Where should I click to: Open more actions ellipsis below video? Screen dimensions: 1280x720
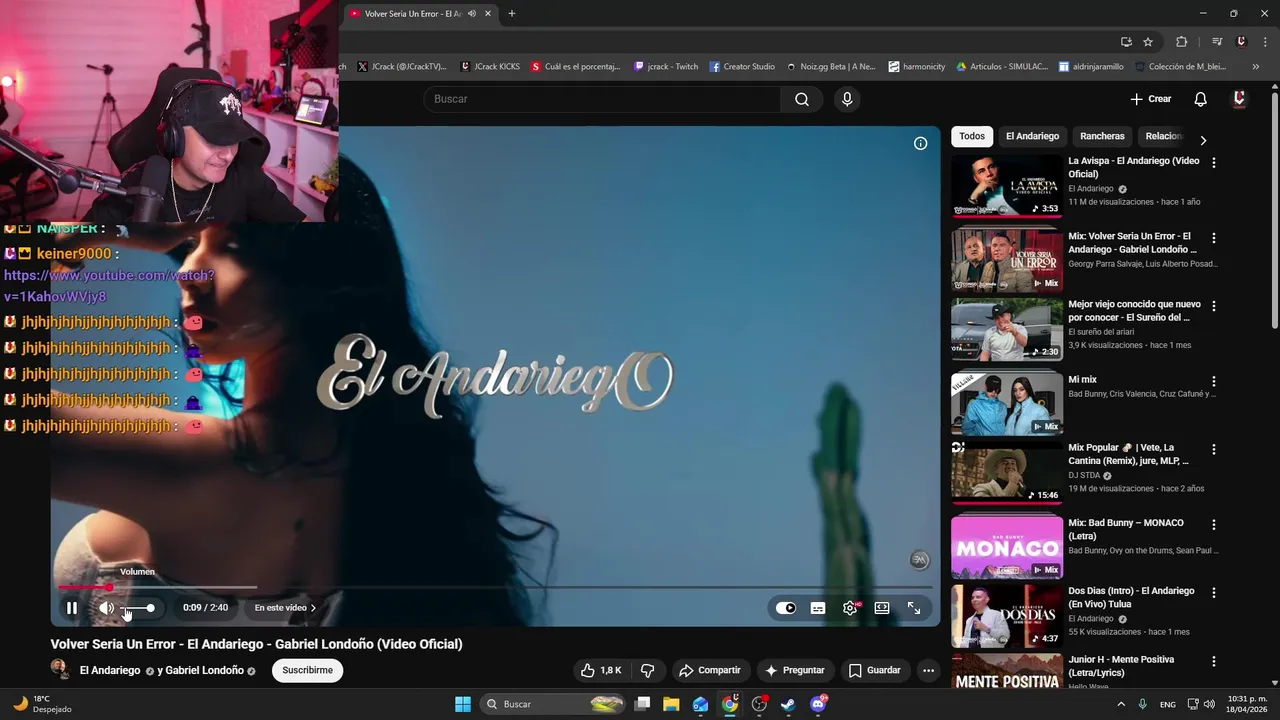(928, 670)
